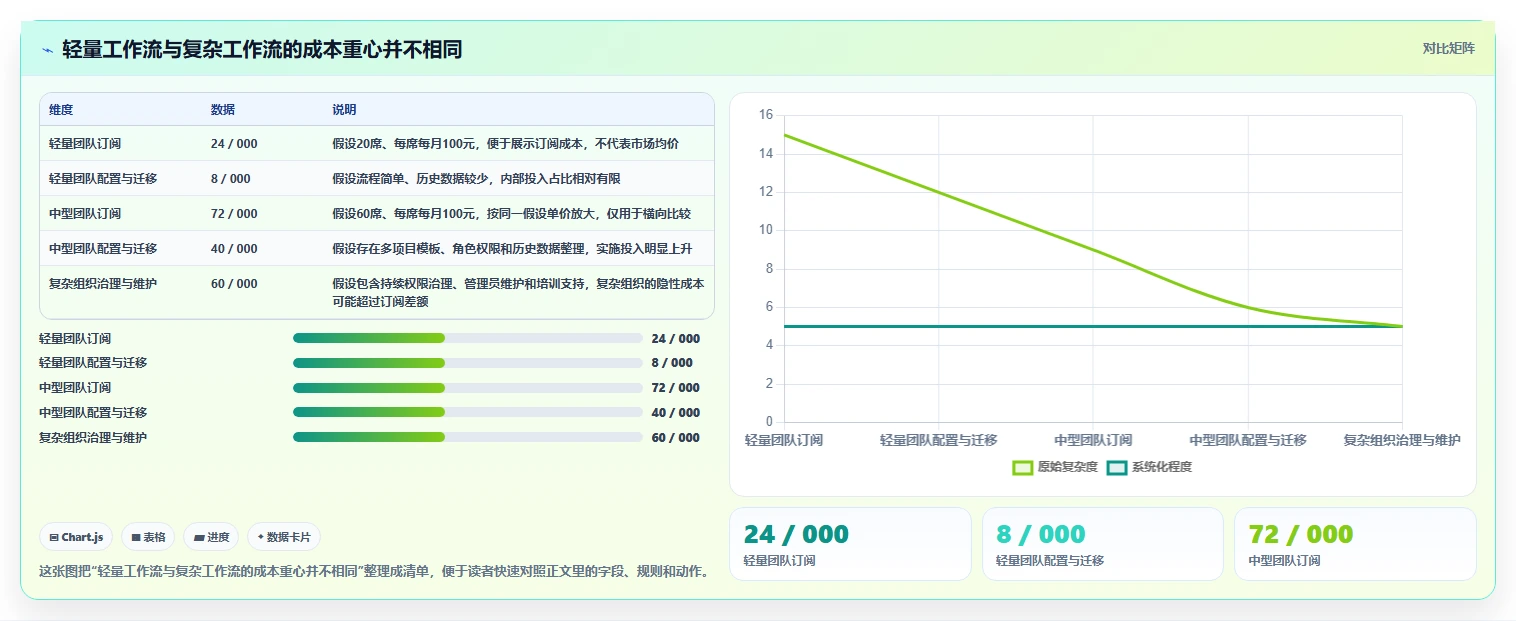Click the 轻量团队订阅 progress bar
The image size is (1516, 621).
(x=467, y=338)
